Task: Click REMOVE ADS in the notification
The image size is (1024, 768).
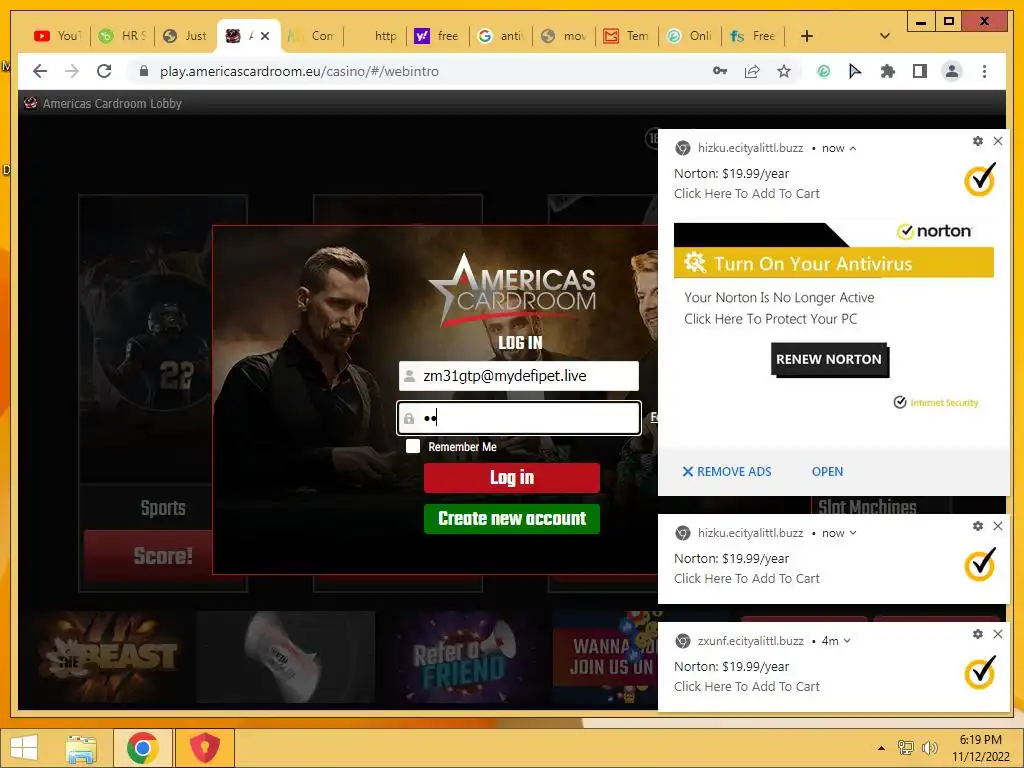Action: pos(727,472)
